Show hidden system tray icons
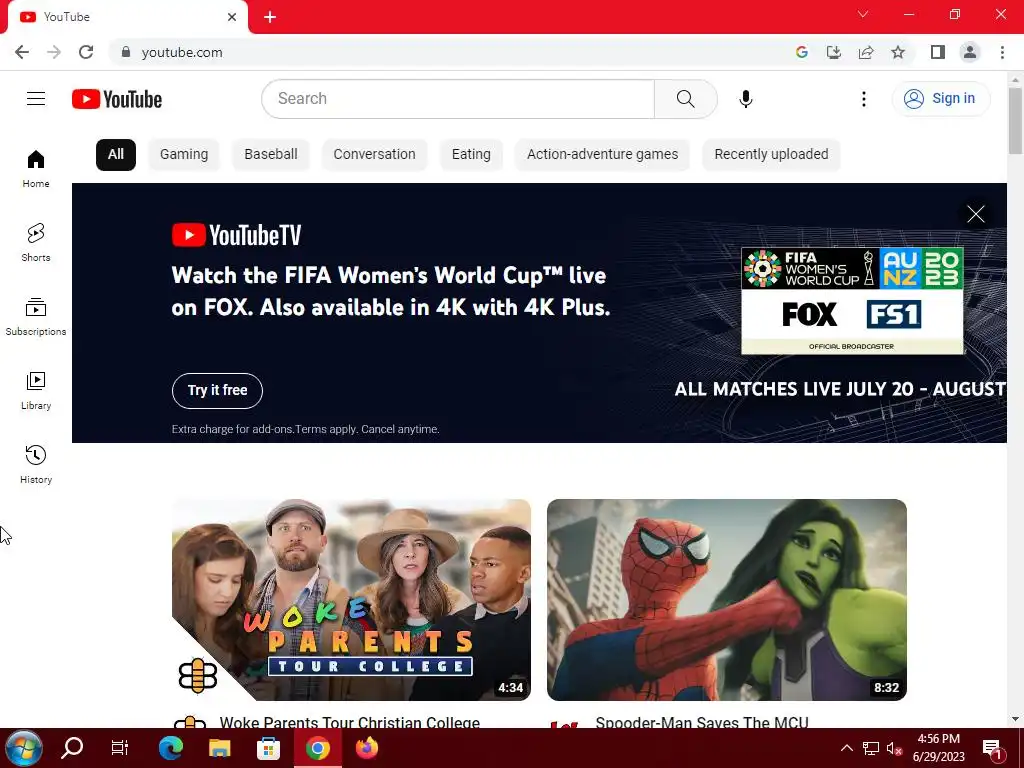 click(846, 748)
